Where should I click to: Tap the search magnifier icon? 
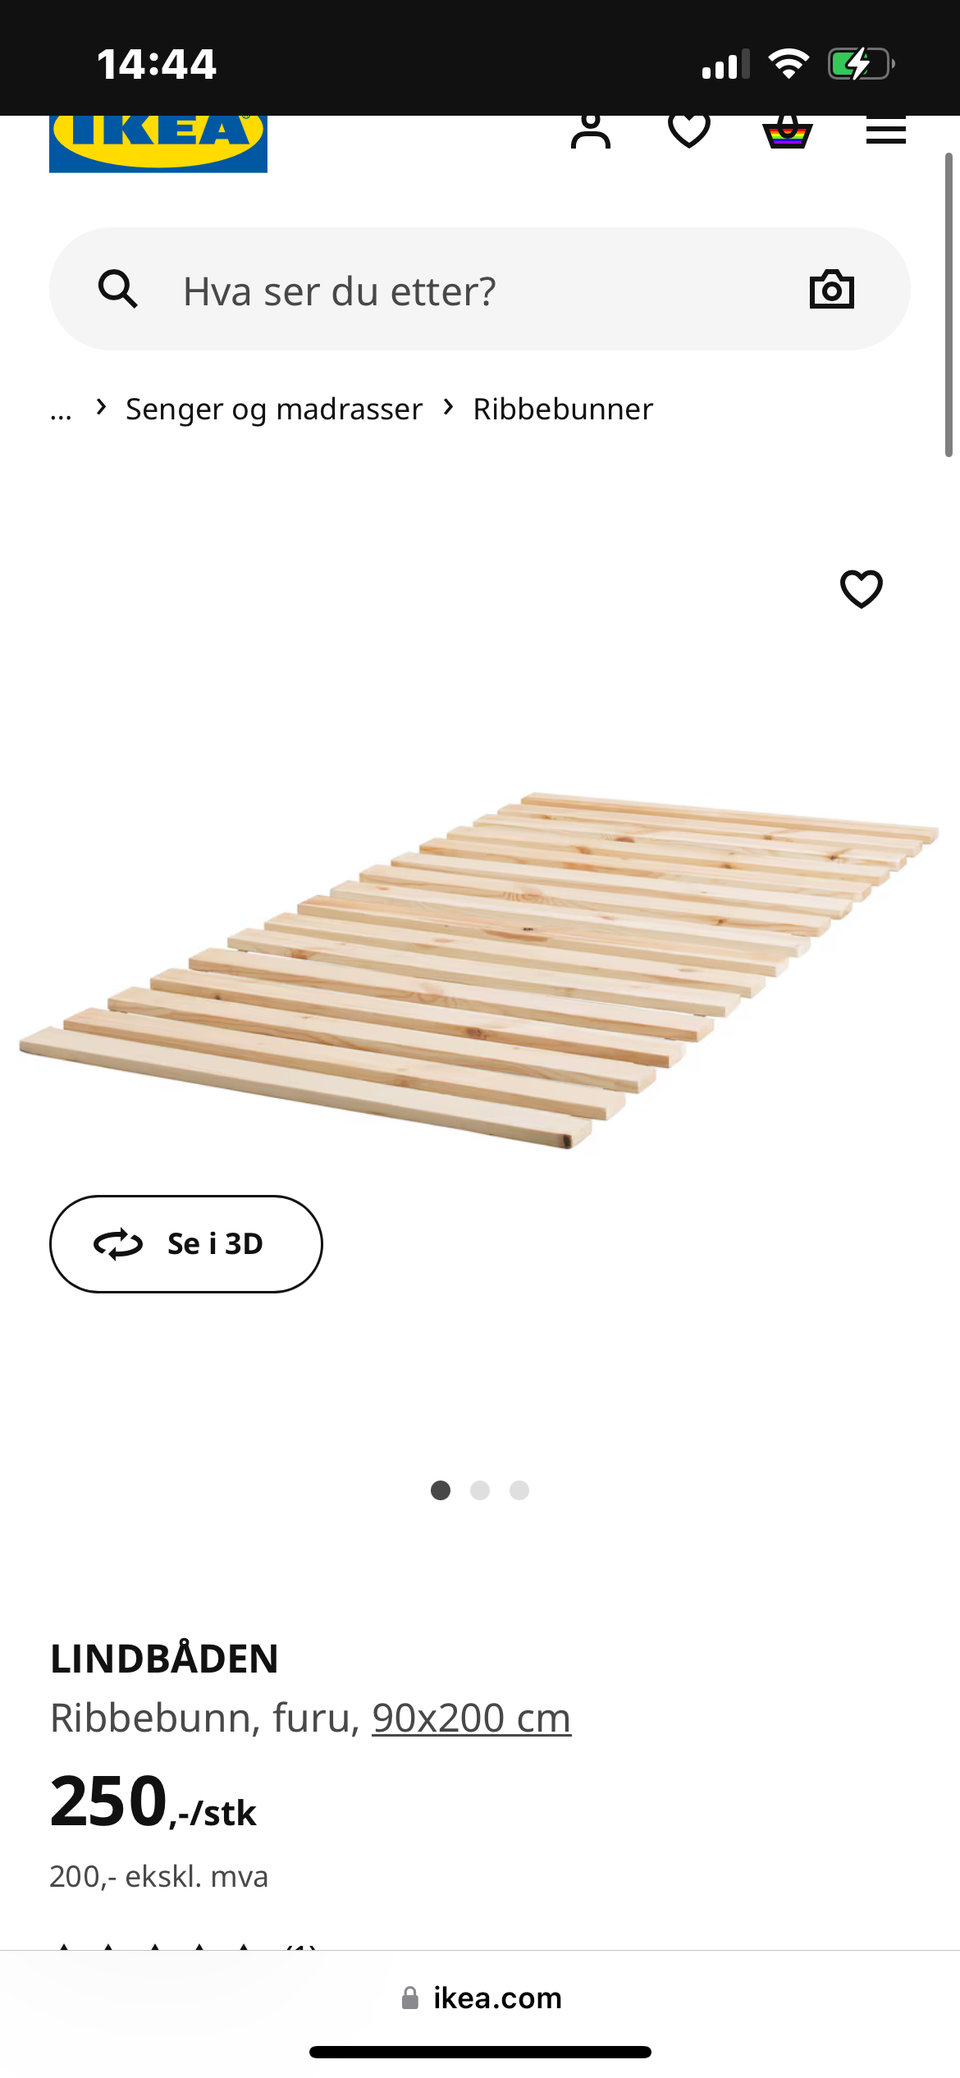118,289
